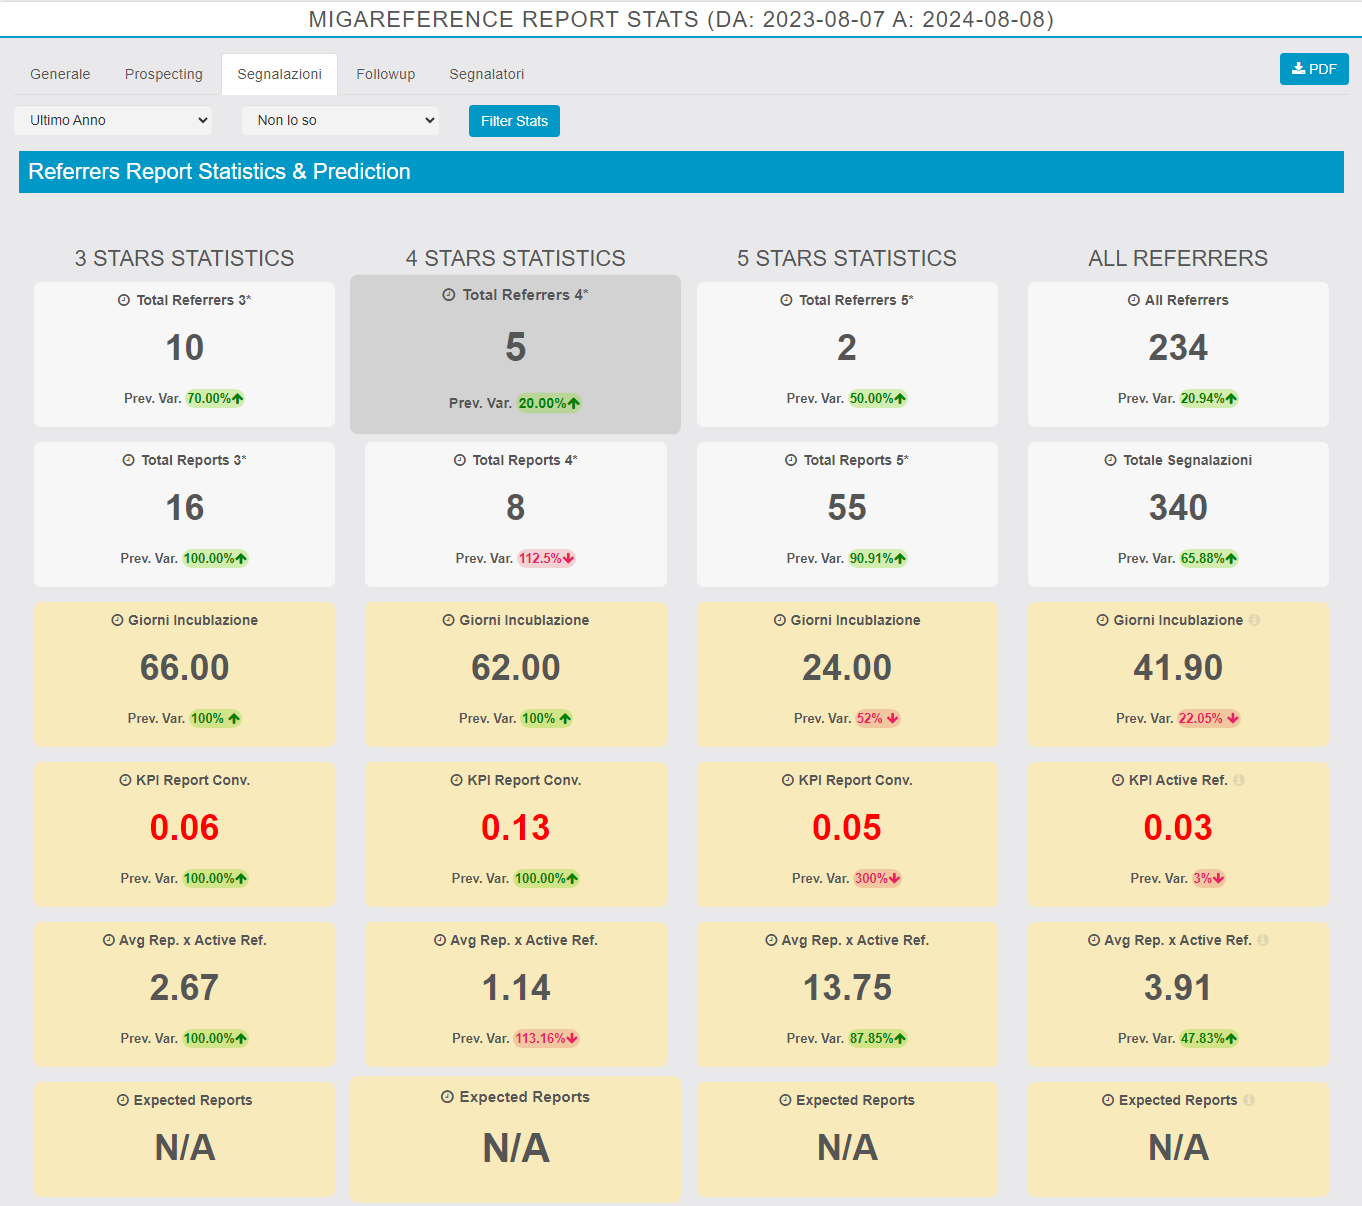
Task: Switch to the Generale tab
Action: point(60,74)
